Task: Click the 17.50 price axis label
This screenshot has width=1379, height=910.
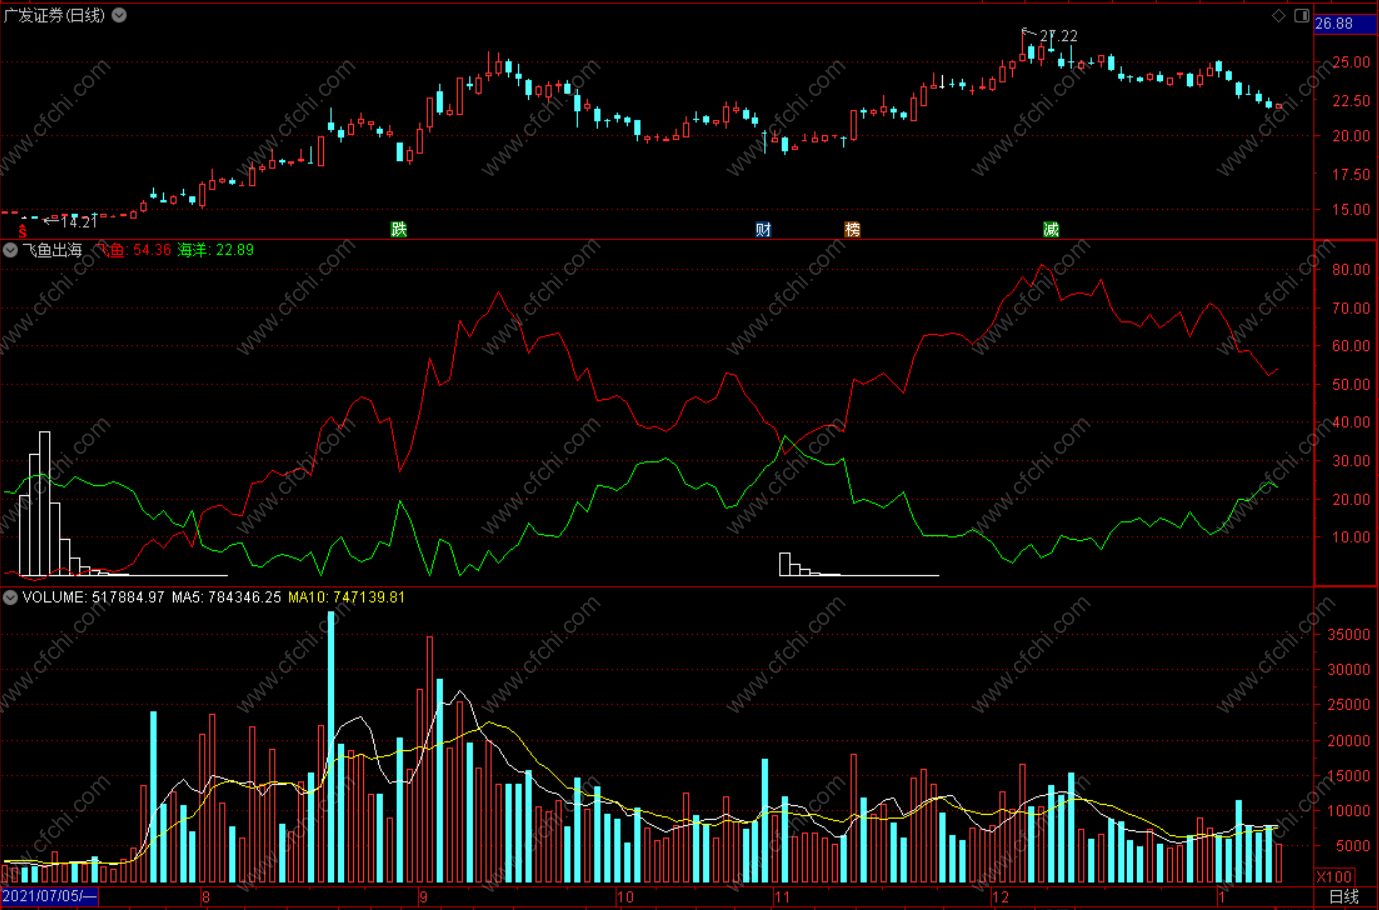Action: point(1351,174)
